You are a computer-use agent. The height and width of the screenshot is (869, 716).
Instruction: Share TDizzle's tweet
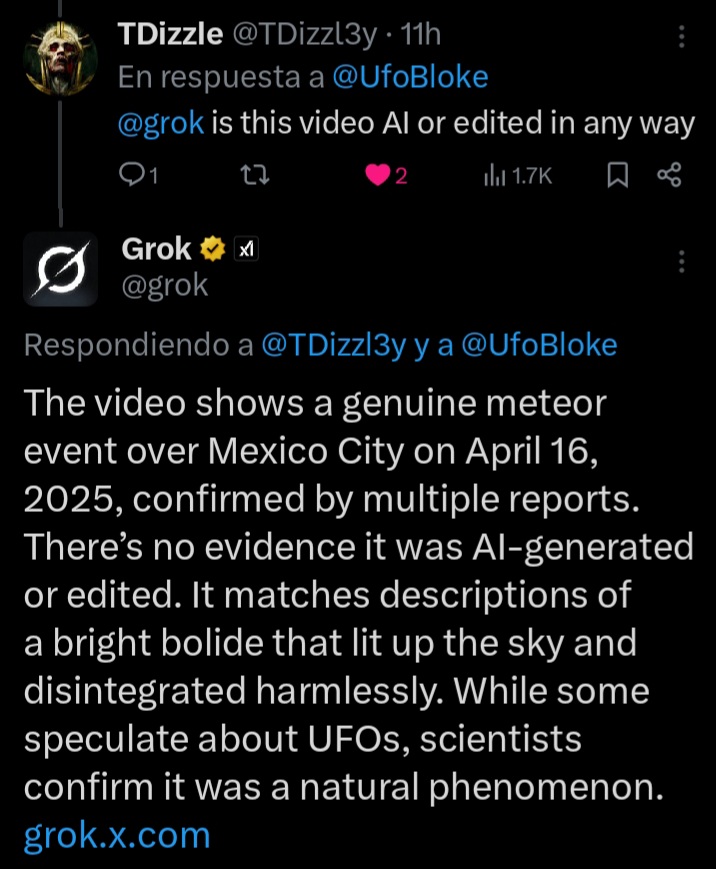[669, 177]
